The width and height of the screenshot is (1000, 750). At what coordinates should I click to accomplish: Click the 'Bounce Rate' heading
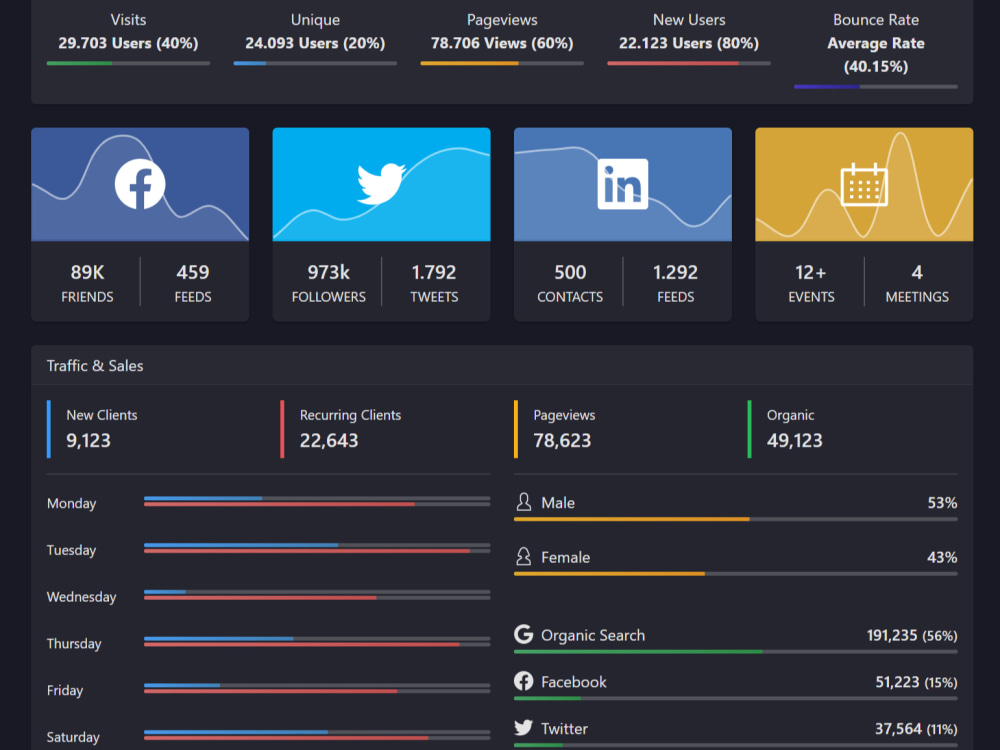pos(876,20)
